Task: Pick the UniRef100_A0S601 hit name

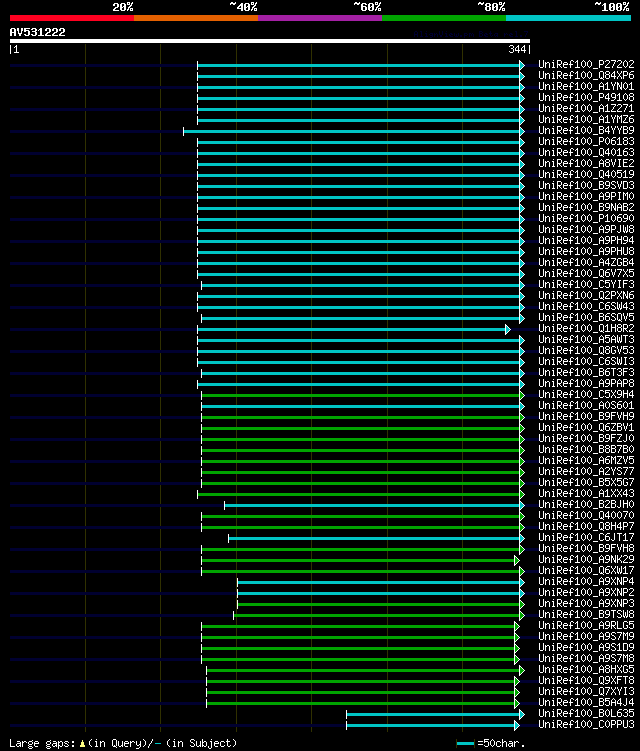Action: click(x=586, y=406)
